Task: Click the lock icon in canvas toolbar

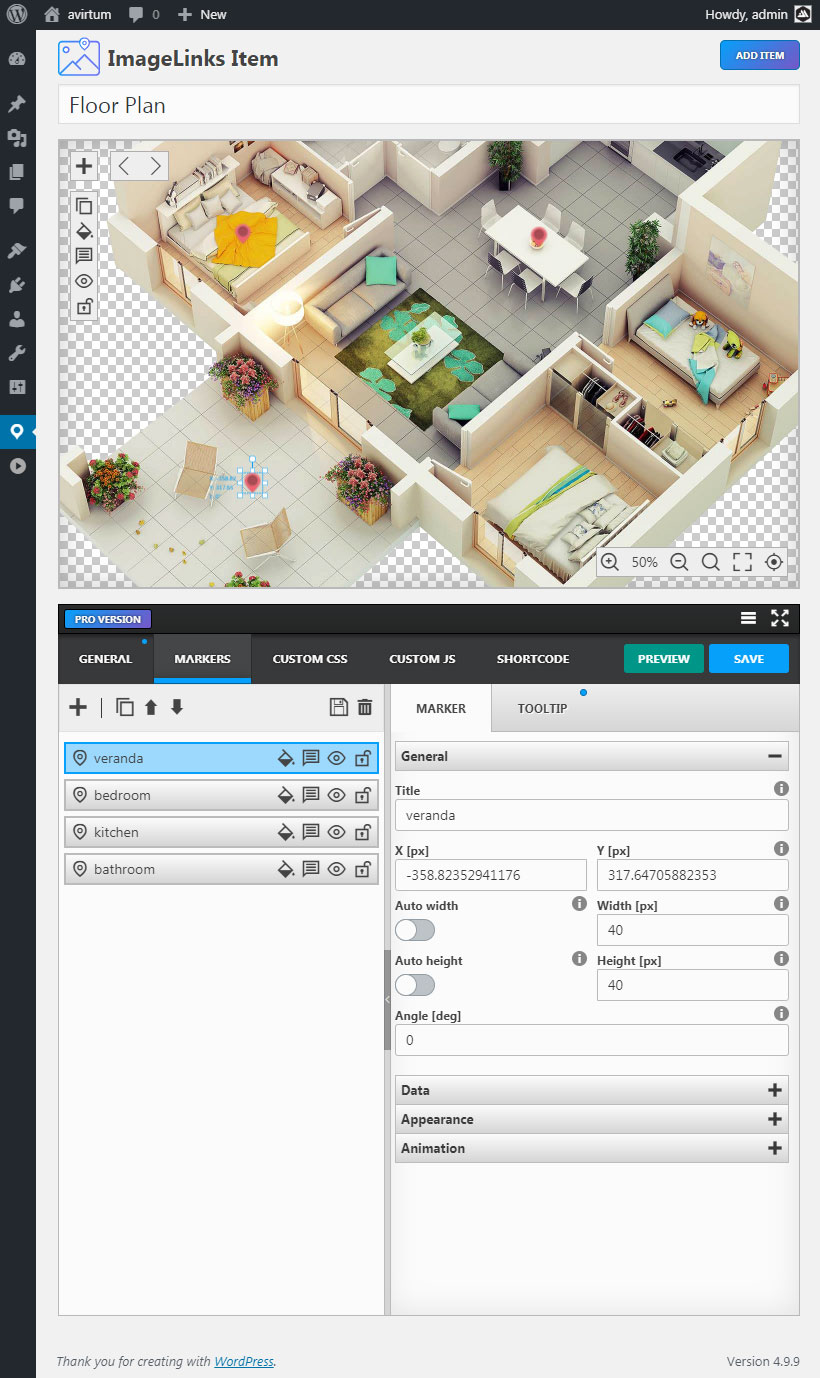Action: tap(84, 307)
